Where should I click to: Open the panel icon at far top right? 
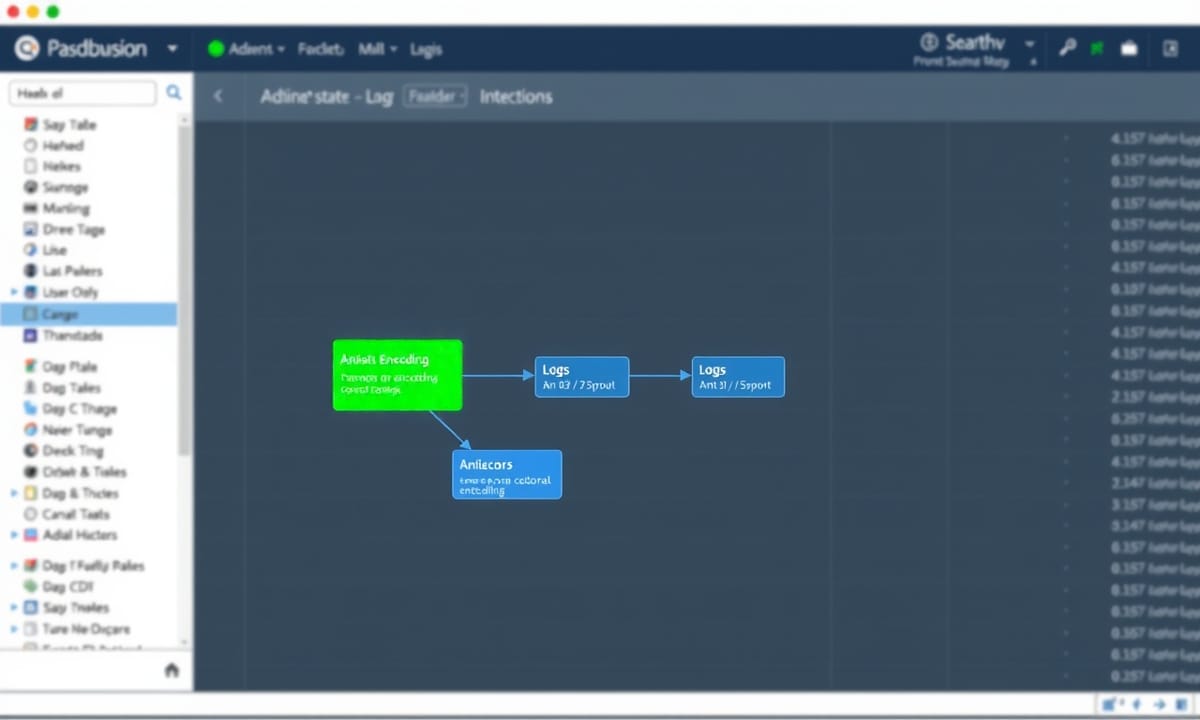point(1171,48)
